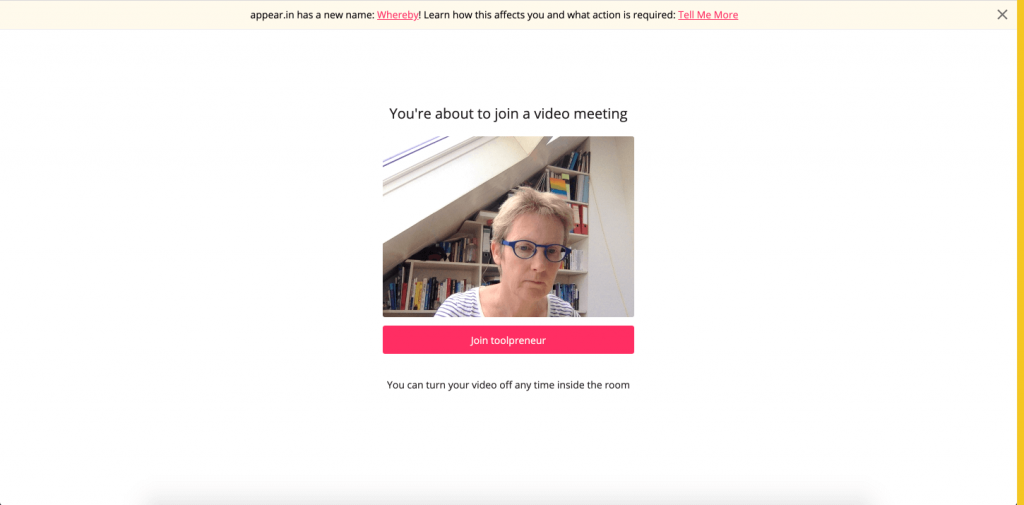The height and width of the screenshot is (505, 1024).
Task: Click the webcam video preview
Action: point(508,227)
